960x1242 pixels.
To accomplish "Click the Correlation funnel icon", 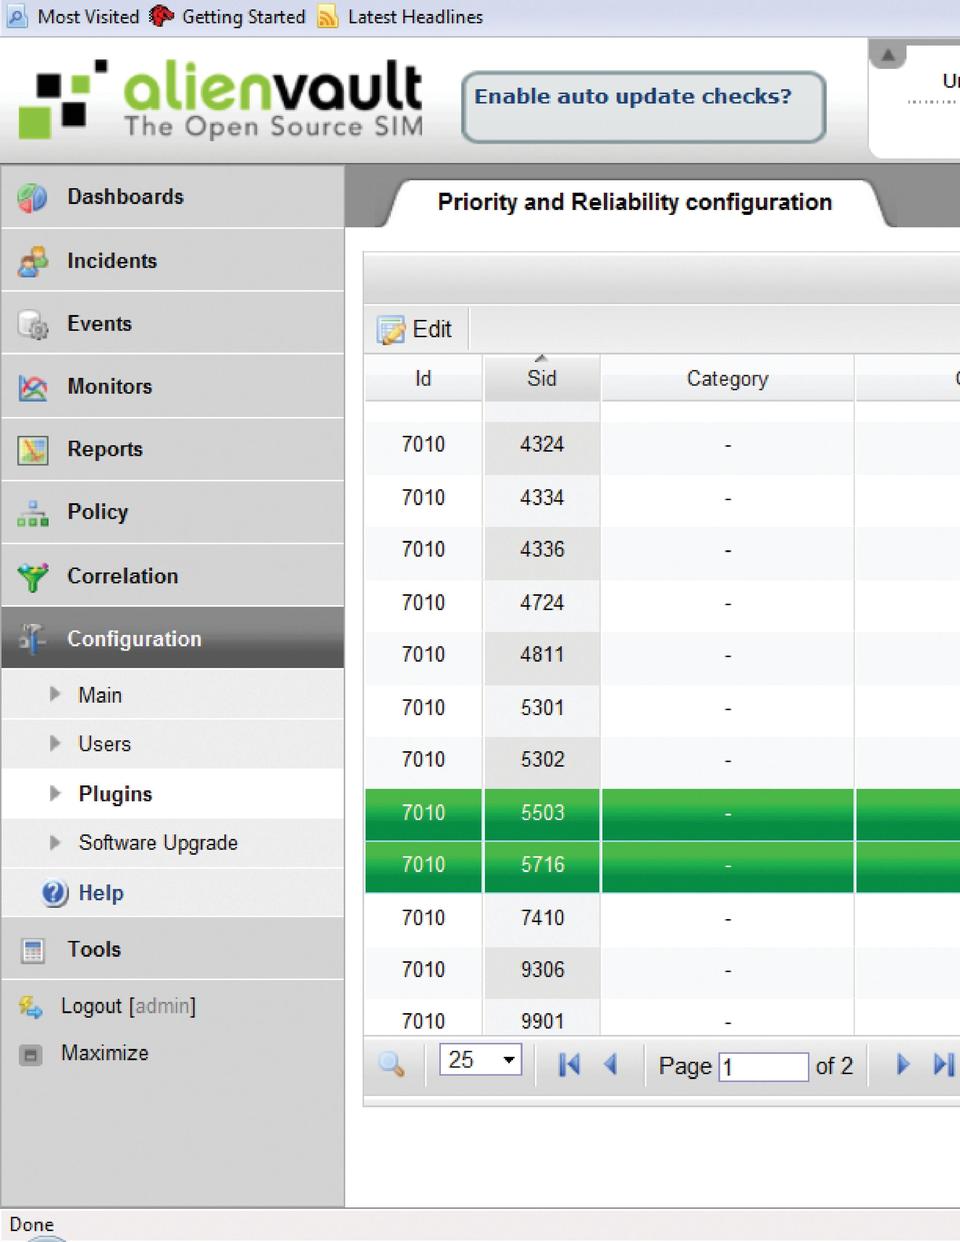I will [32, 577].
